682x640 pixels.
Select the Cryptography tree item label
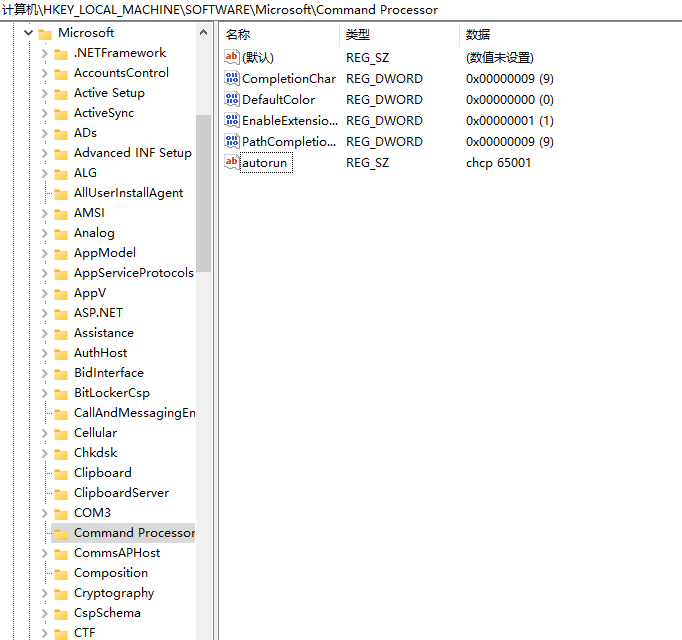tap(114, 593)
